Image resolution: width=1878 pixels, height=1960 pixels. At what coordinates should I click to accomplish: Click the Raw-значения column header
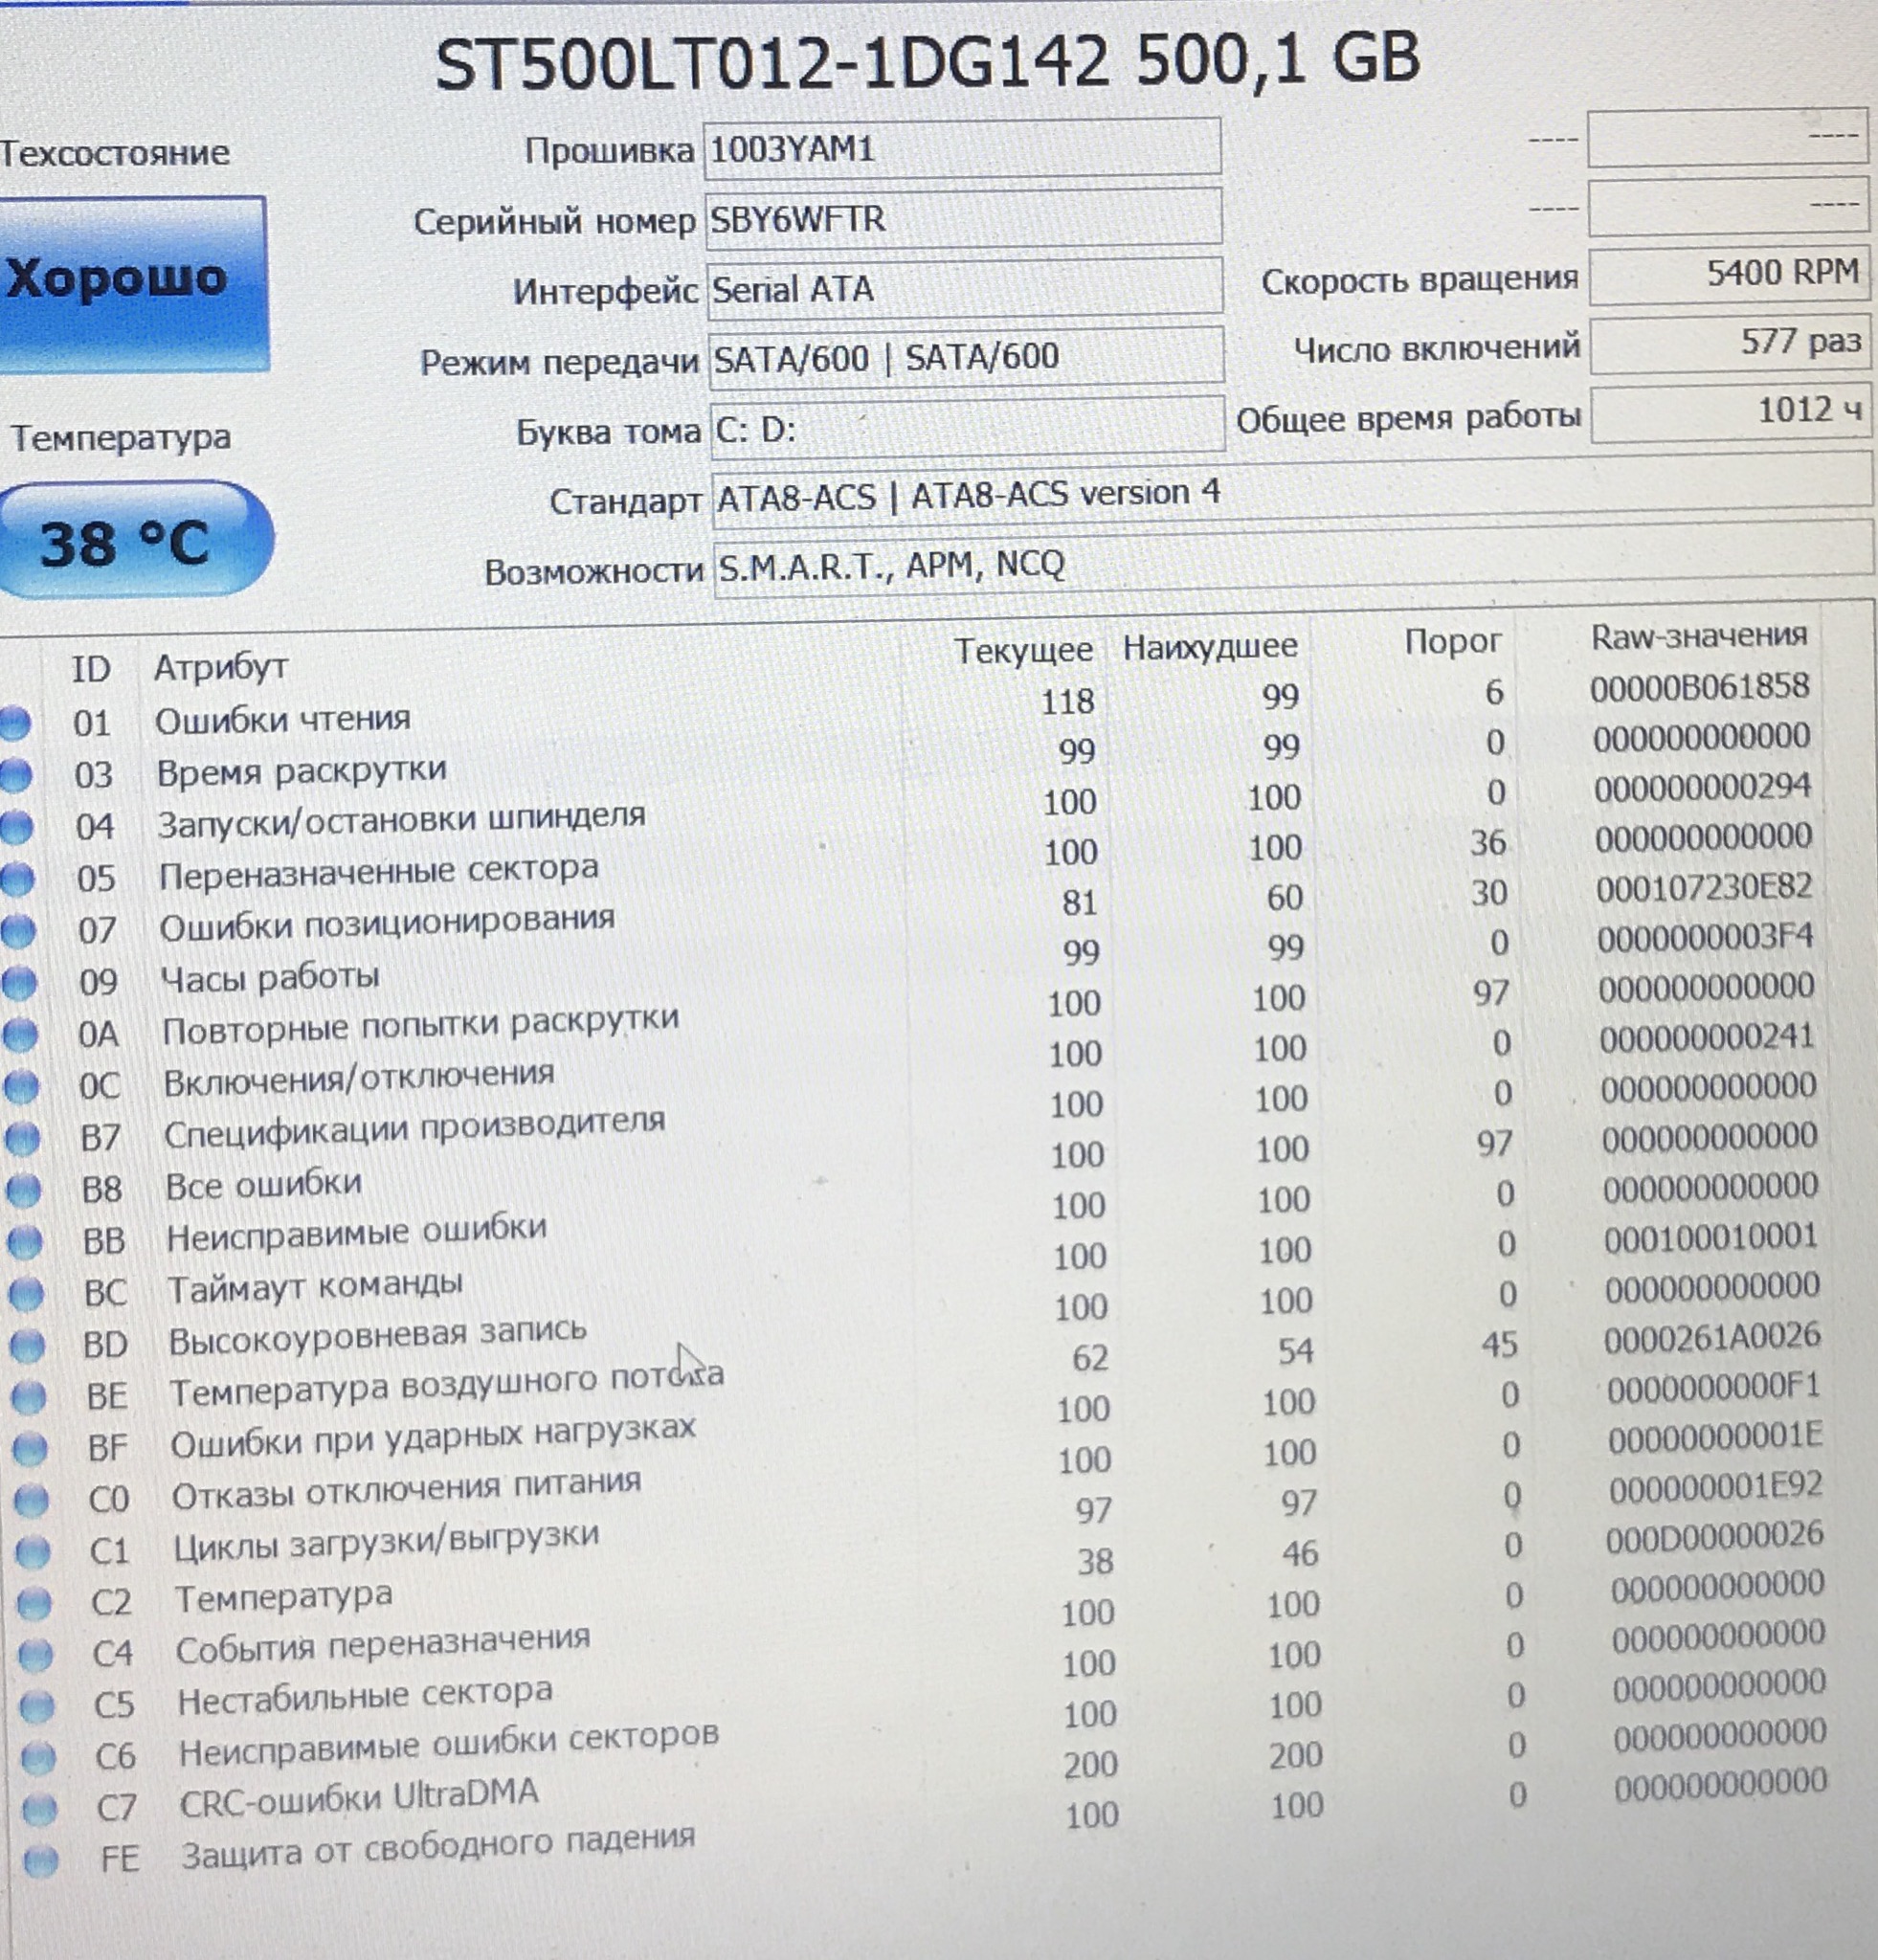[x=1699, y=635]
